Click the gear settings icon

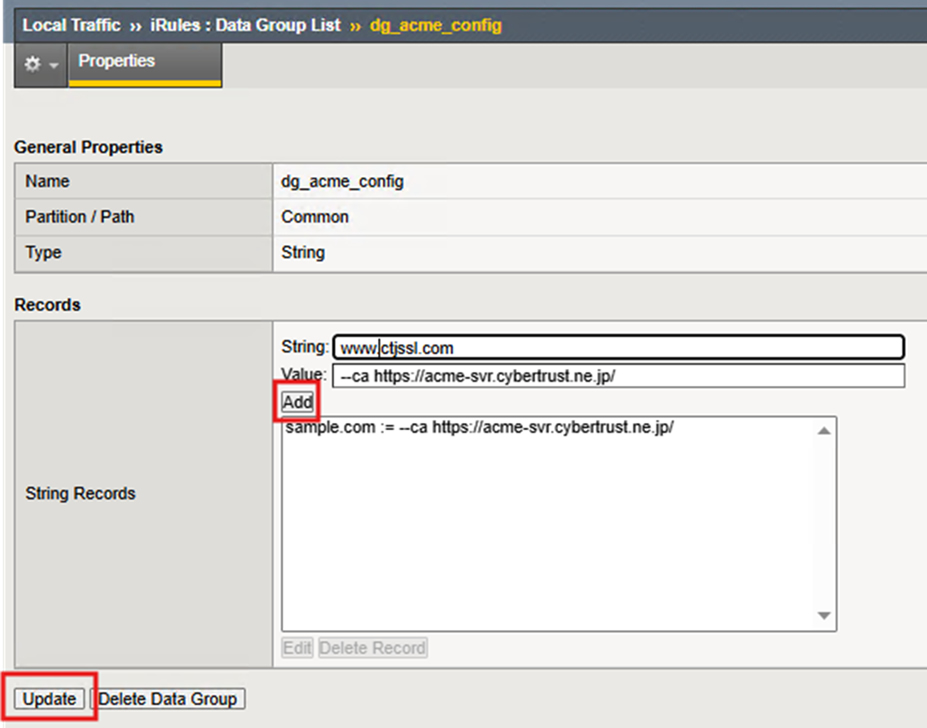(32, 63)
